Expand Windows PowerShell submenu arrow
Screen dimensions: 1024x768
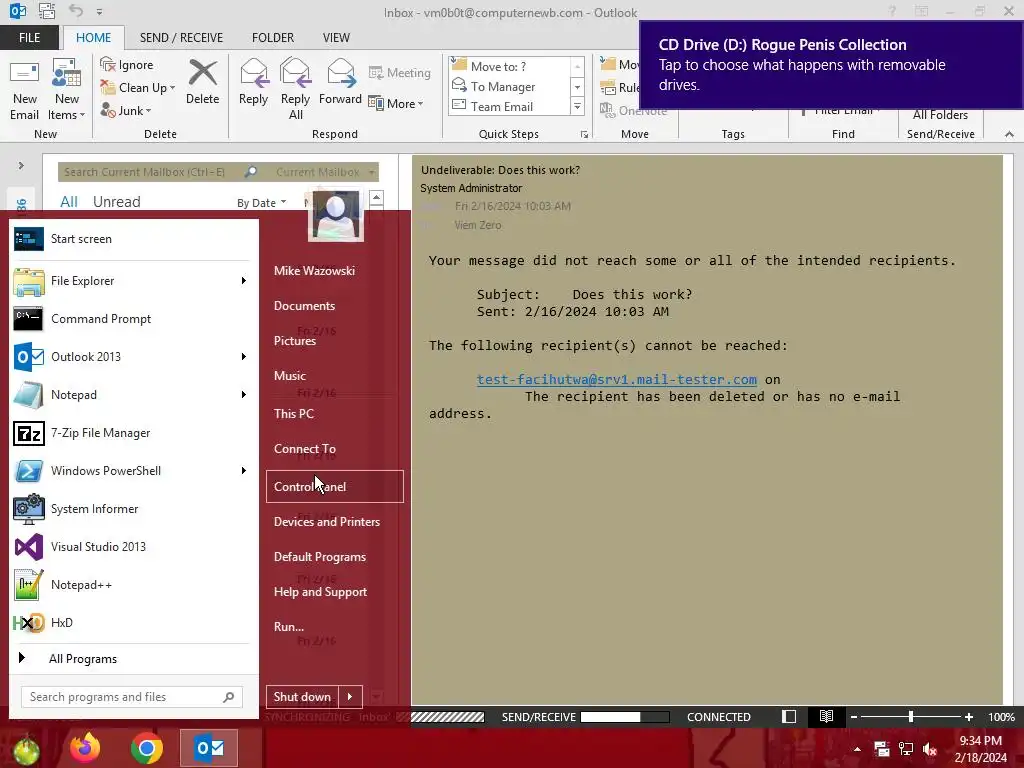click(244, 471)
